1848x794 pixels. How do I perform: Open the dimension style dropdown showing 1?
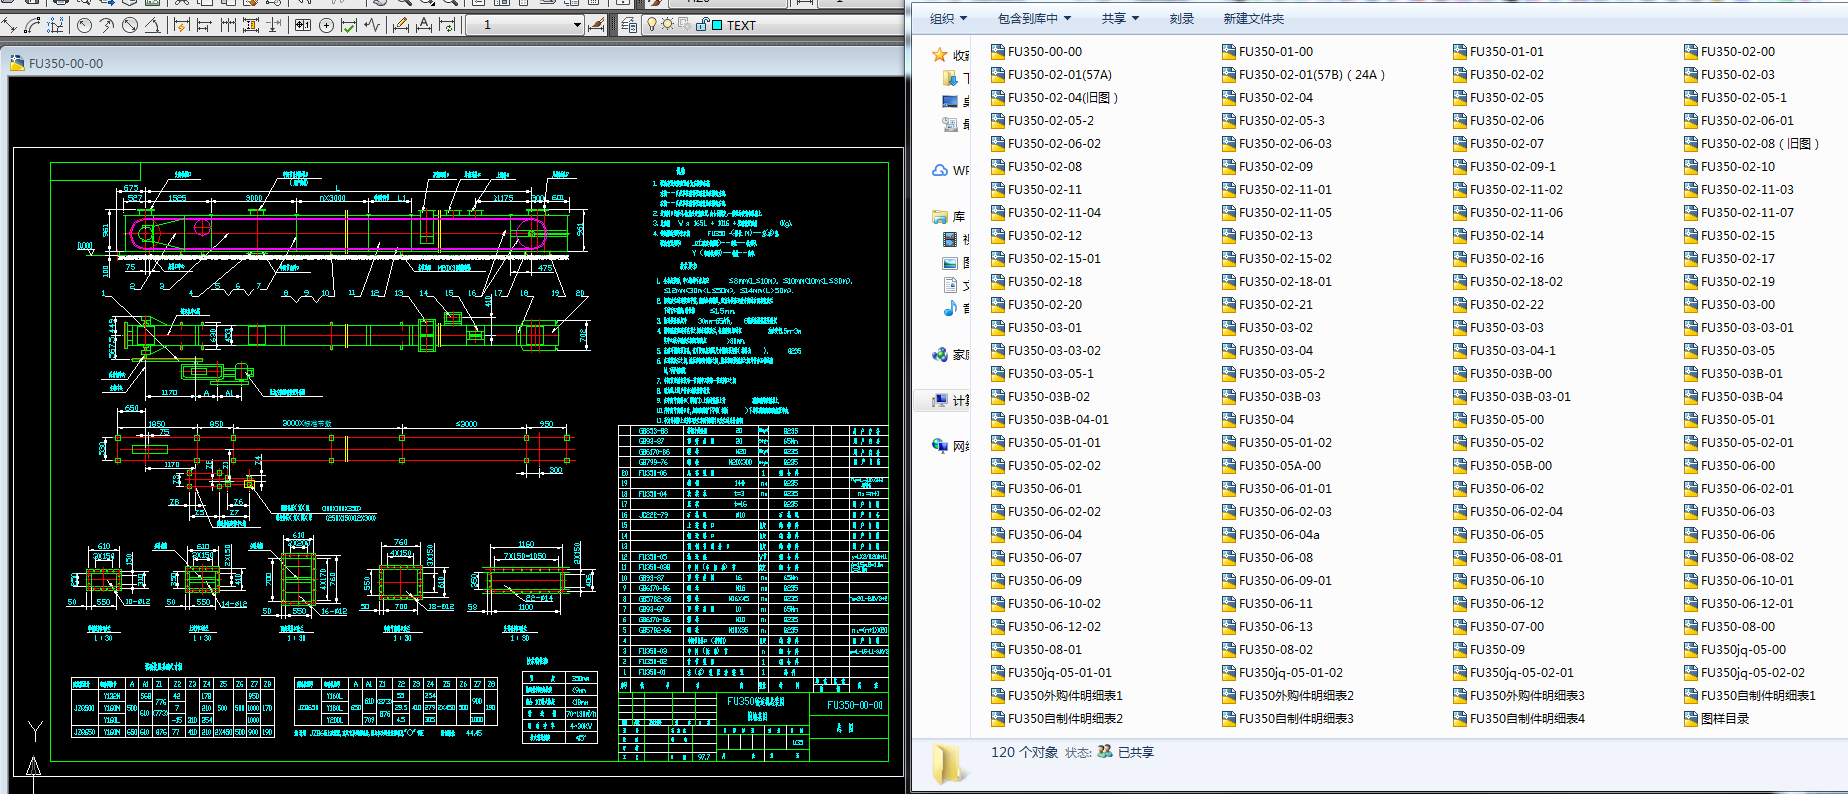click(577, 25)
